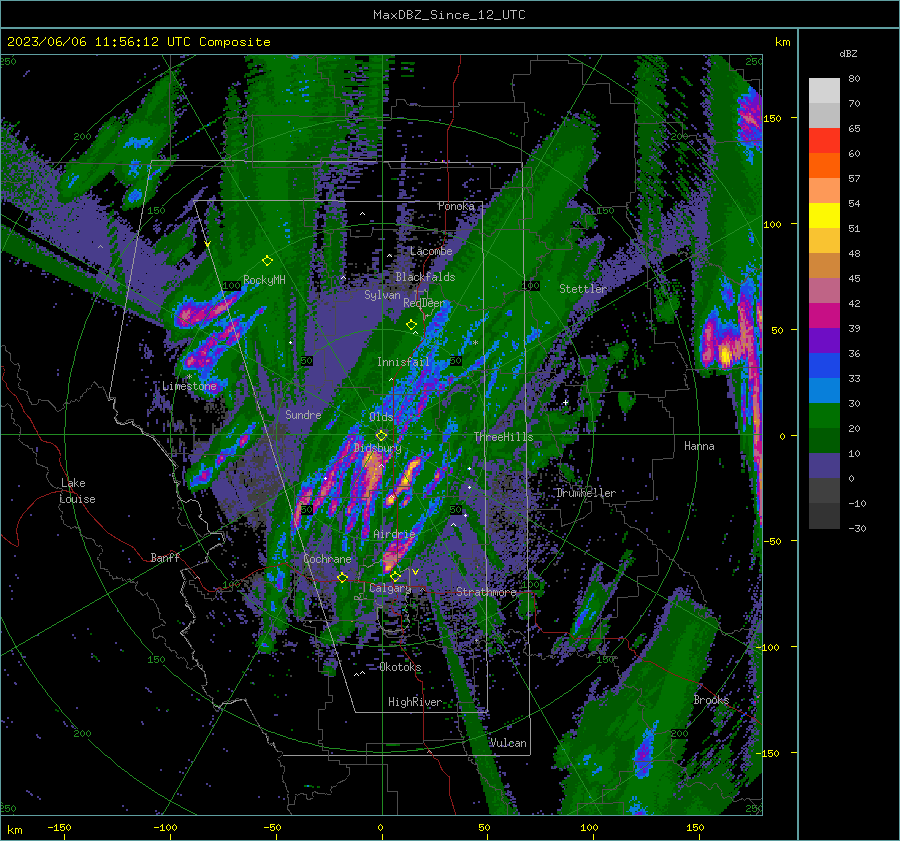Select the bright yellow 54 to 51 swatch
The image size is (900, 841).
824,215
